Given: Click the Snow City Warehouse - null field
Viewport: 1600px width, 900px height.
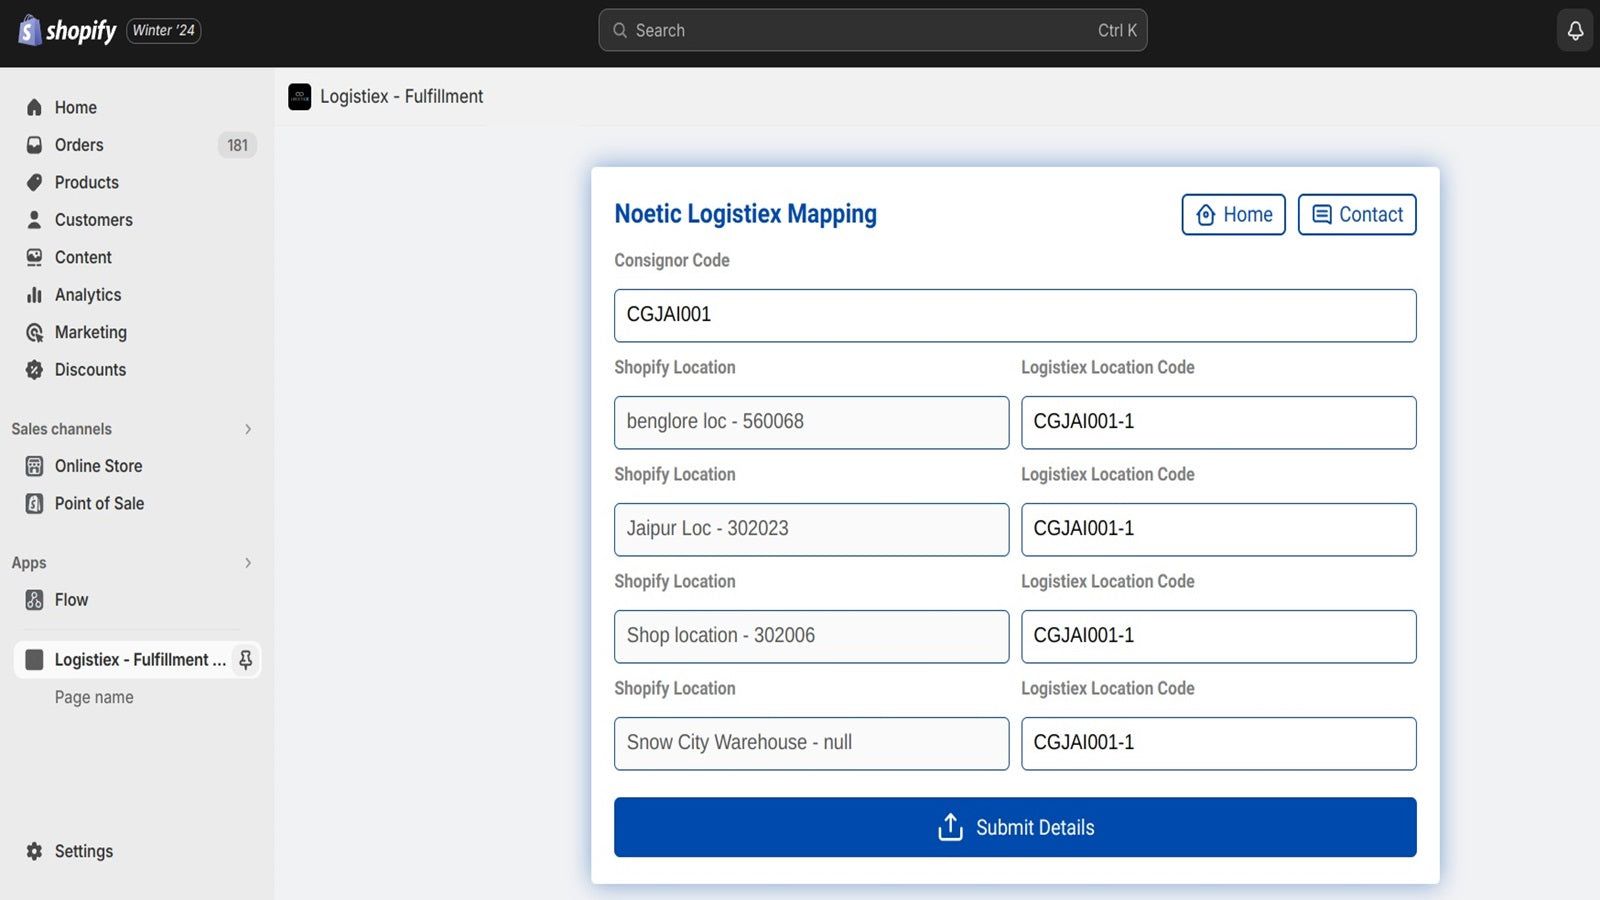Looking at the screenshot, I should (x=811, y=743).
